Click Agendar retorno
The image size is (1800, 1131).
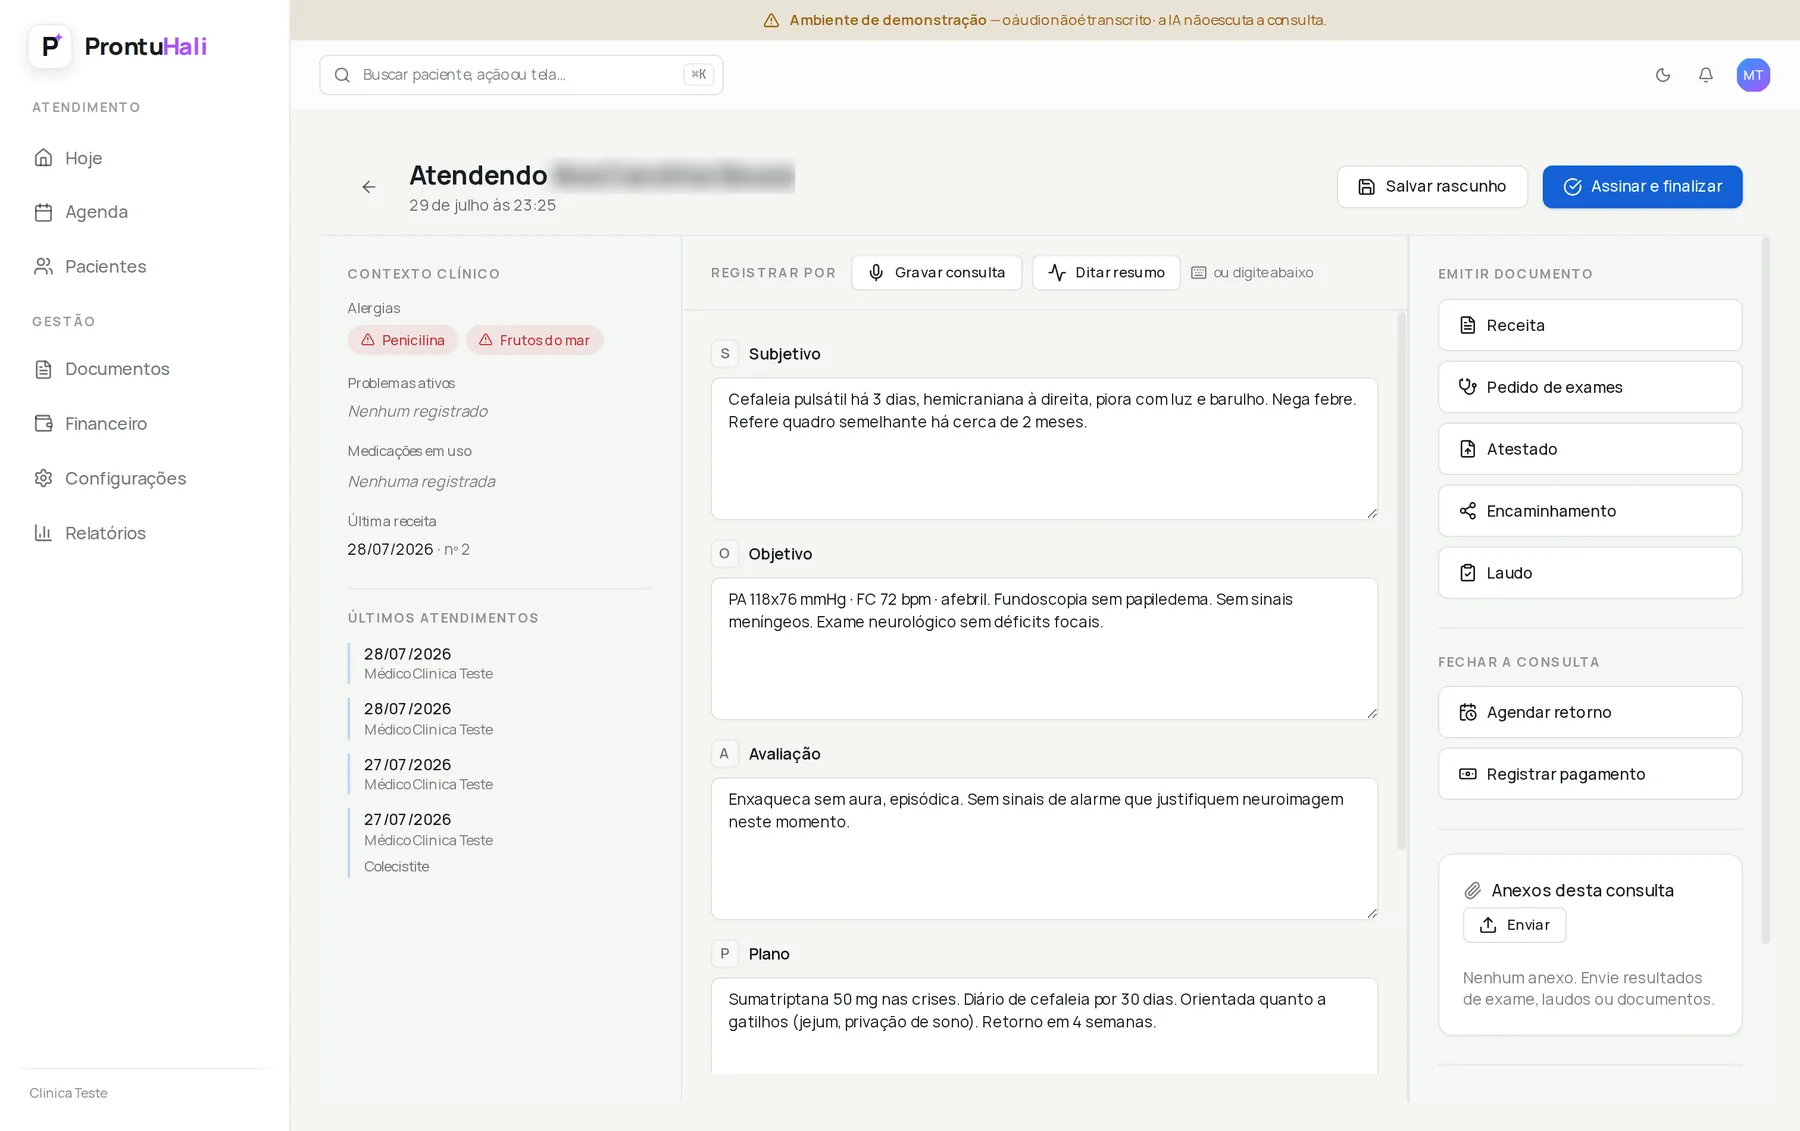click(x=1590, y=712)
